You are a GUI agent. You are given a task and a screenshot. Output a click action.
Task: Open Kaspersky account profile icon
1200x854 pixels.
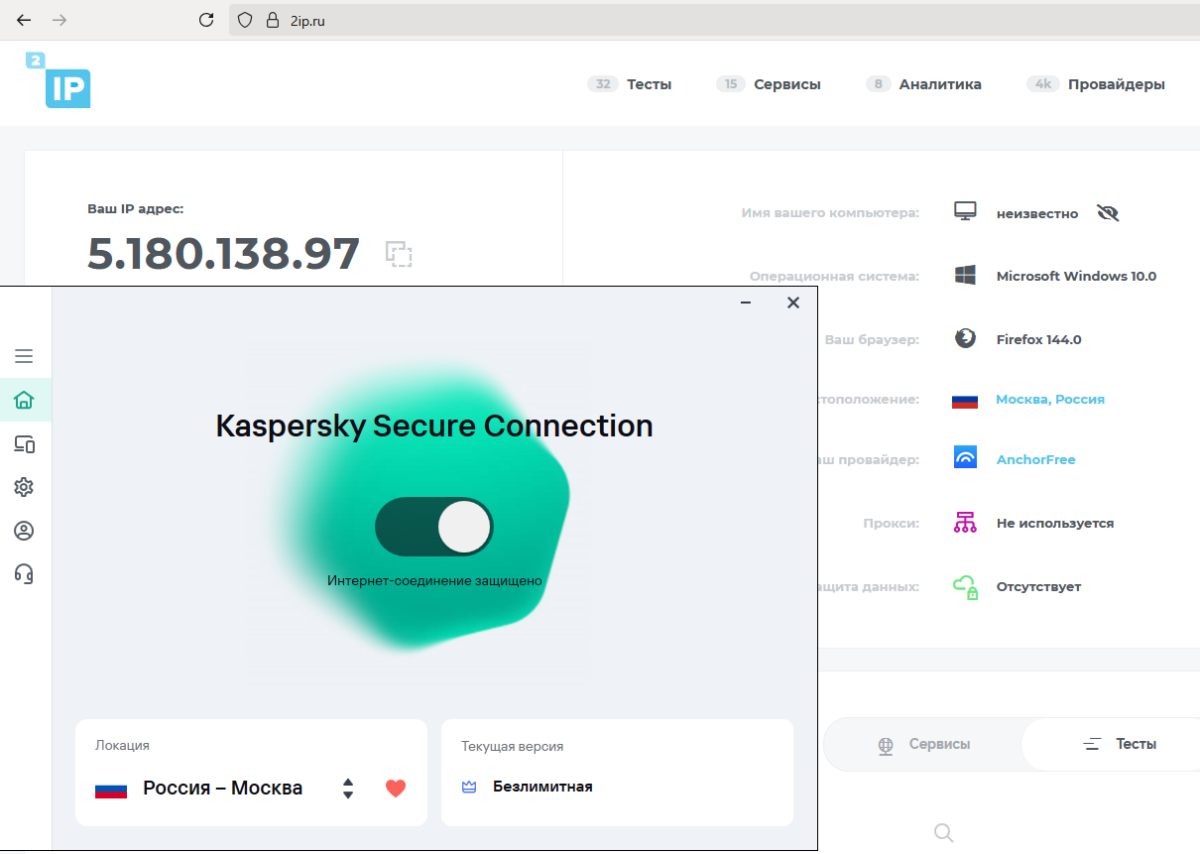pos(24,530)
